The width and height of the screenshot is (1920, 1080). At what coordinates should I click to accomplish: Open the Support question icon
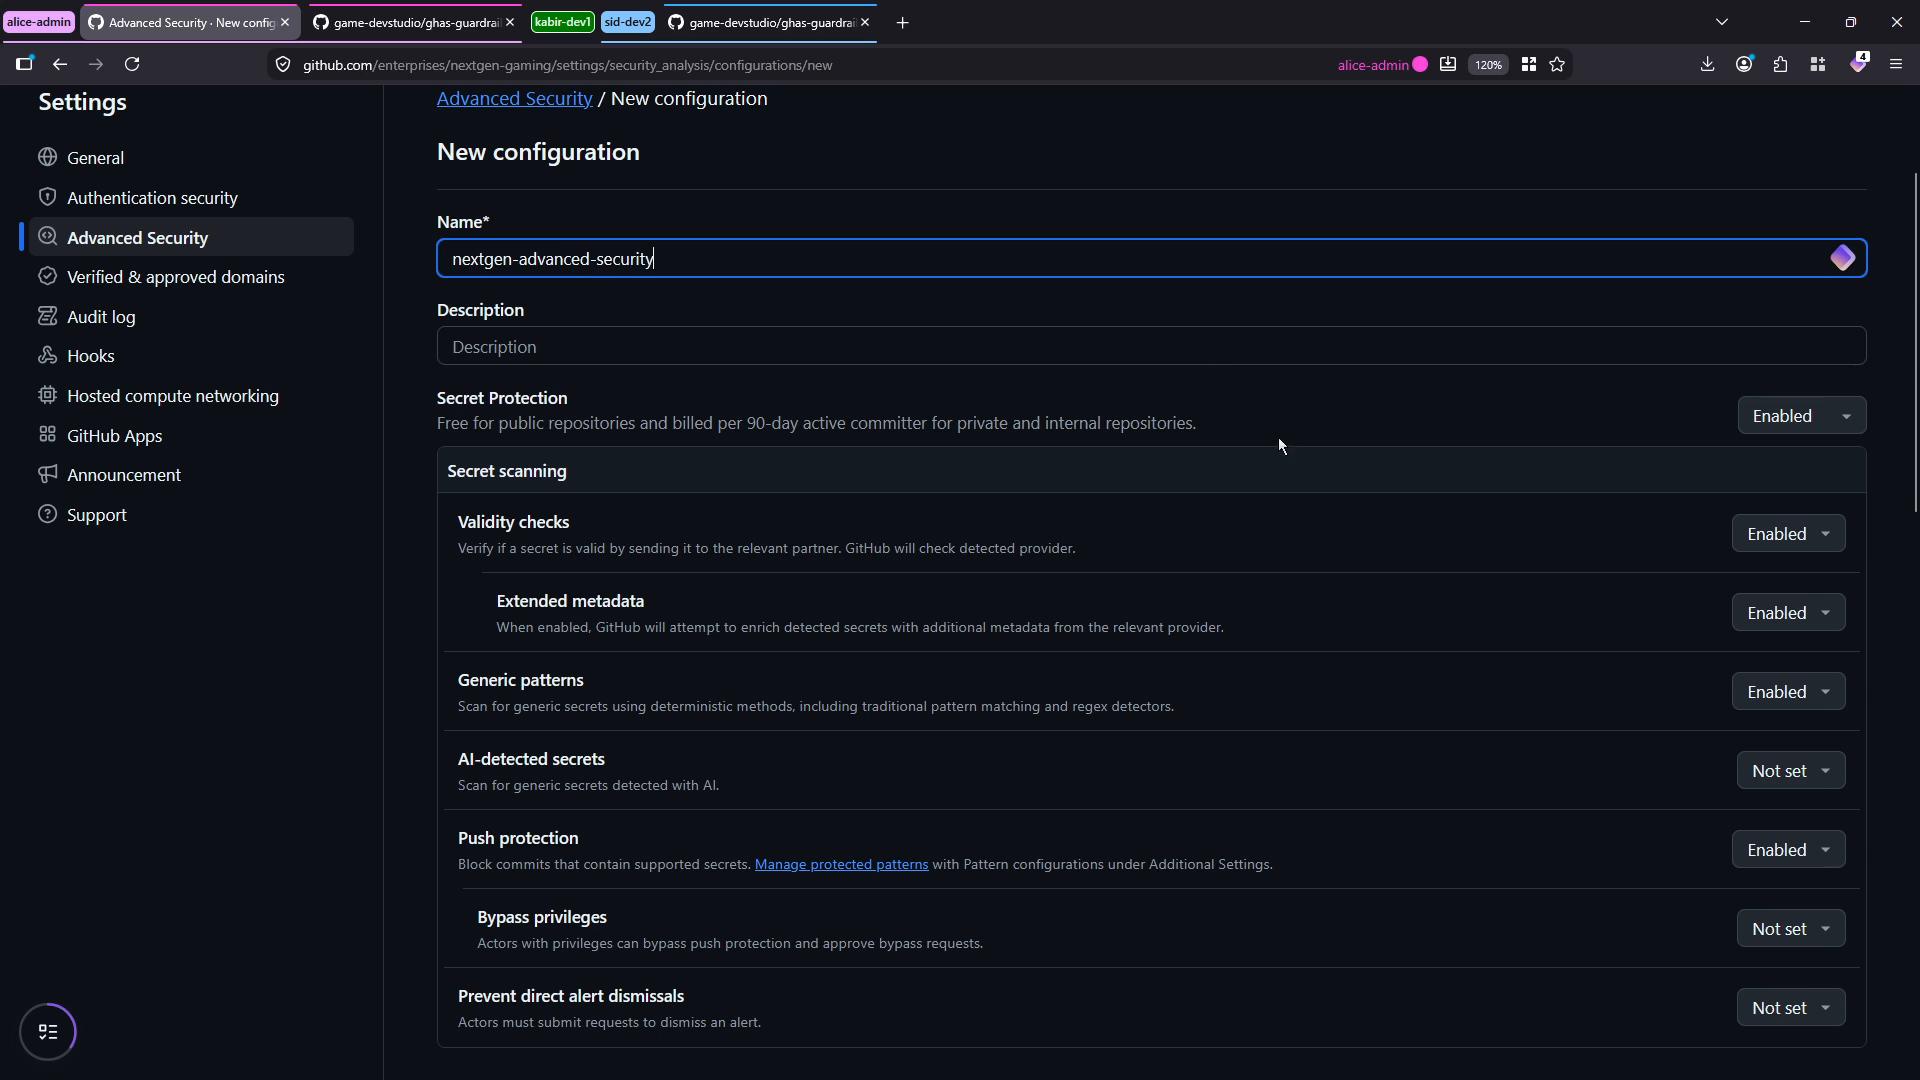[47, 514]
